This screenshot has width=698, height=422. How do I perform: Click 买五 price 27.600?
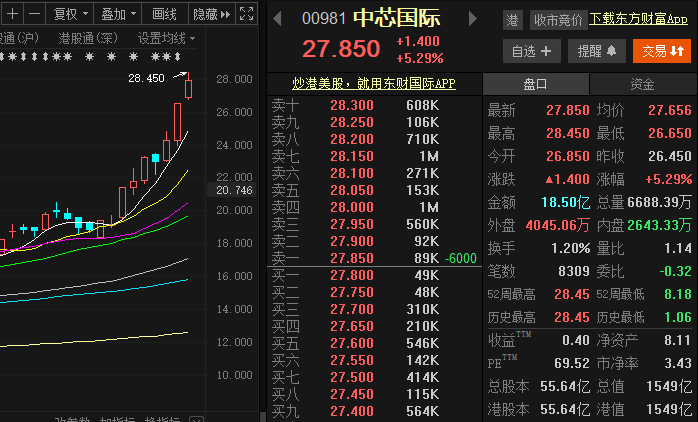(352, 343)
